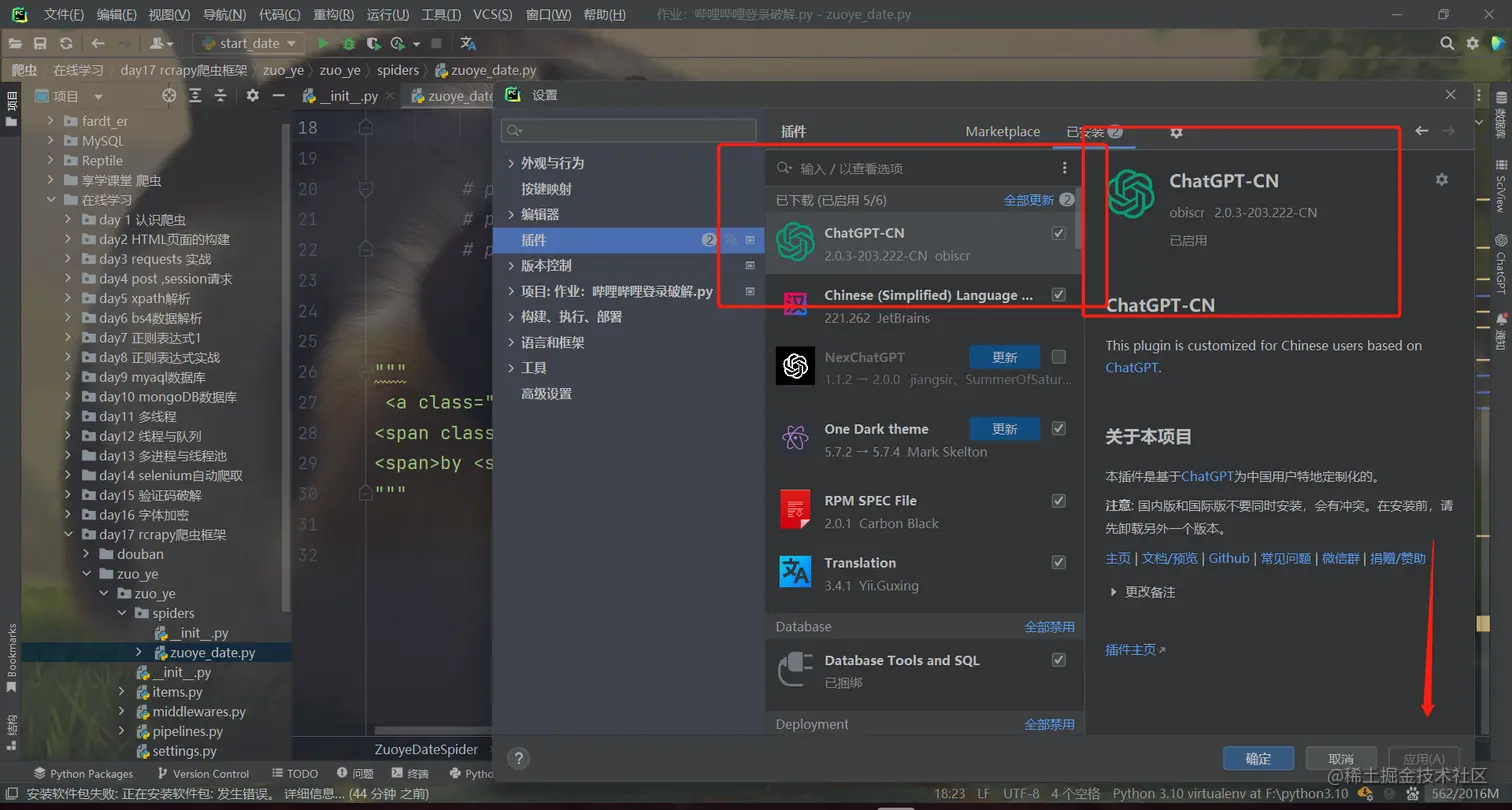Switch to Marketplace tab
This screenshot has width=1512, height=810.
[x=1003, y=132]
